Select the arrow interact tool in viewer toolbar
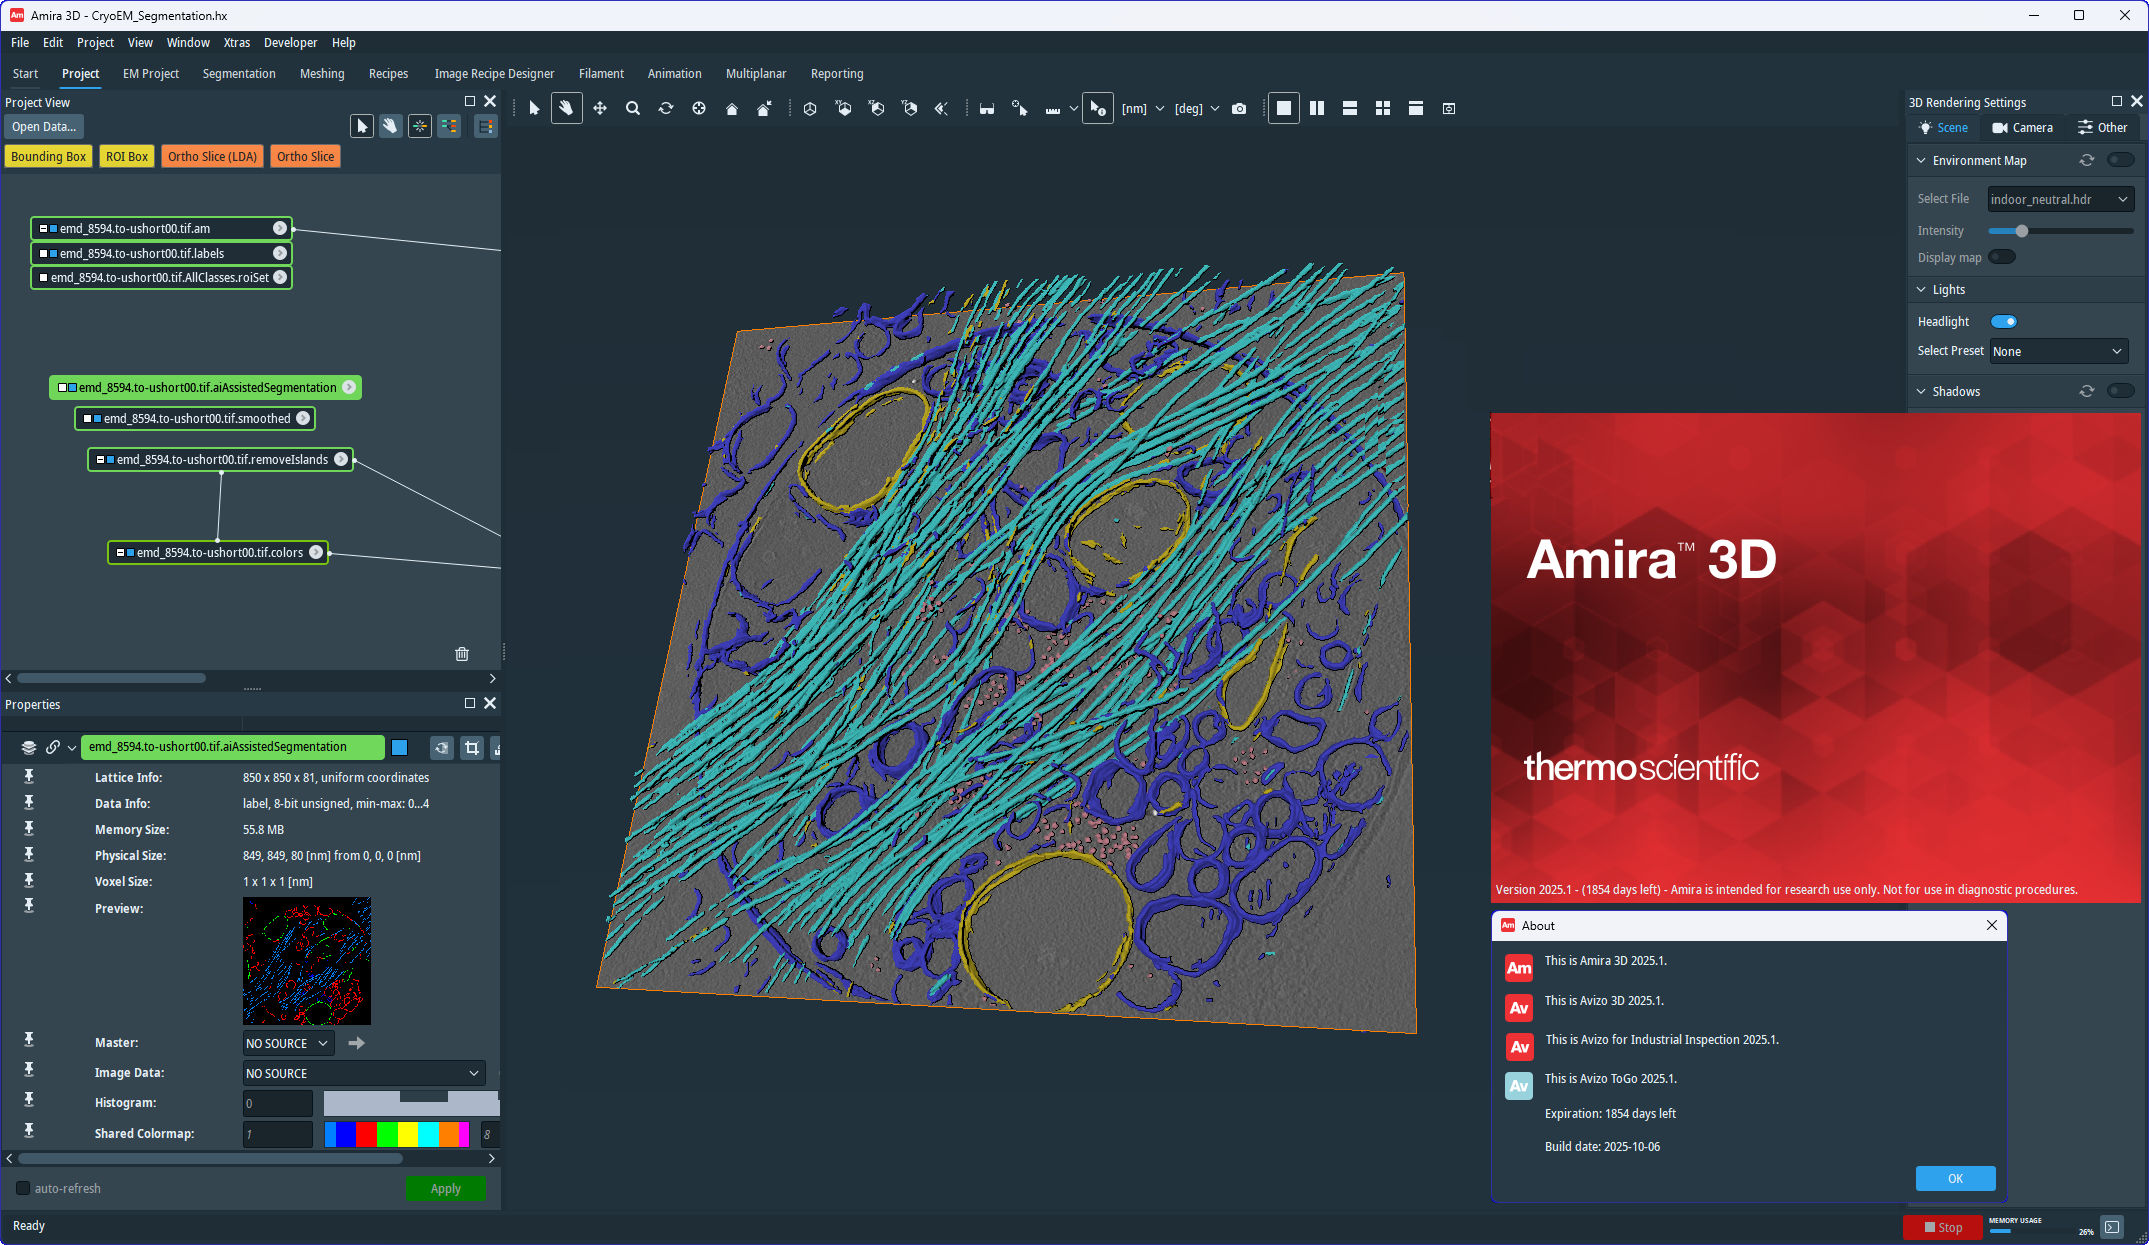The image size is (2149, 1245). point(534,108)
